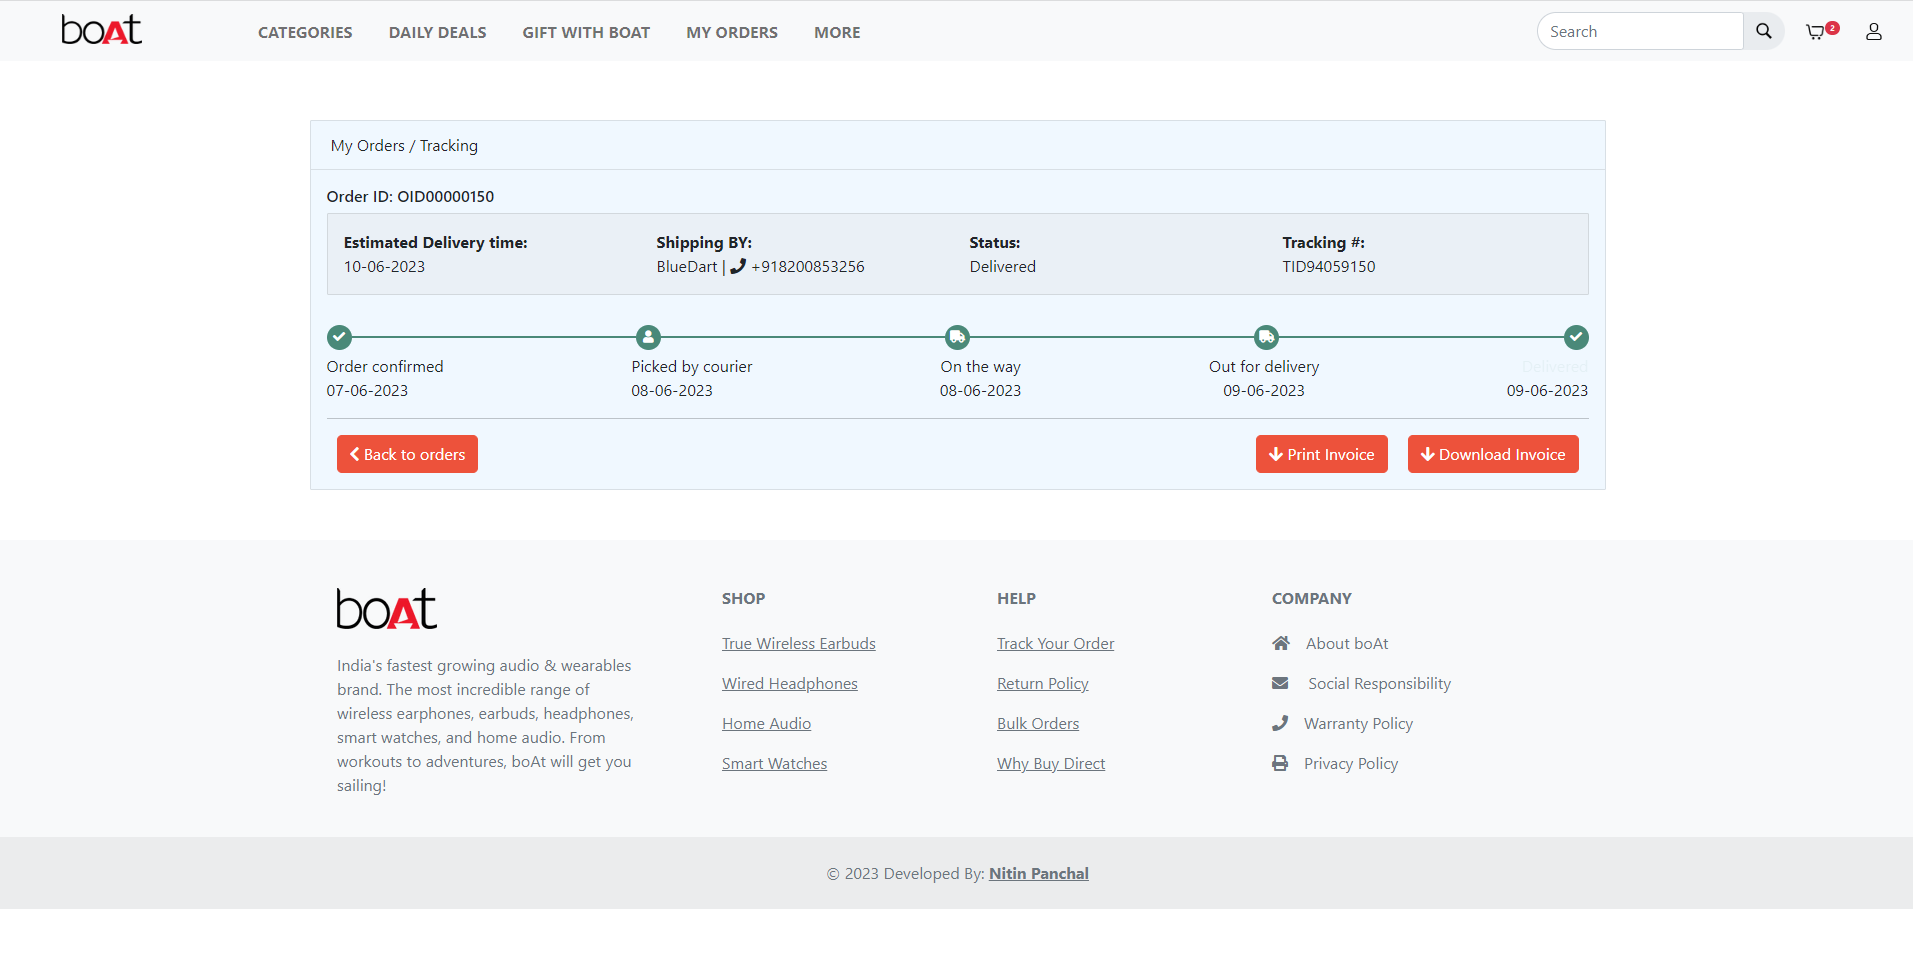
Task: Click the envelope icon beside Social Responsibility
Action: coord(1280,683)
